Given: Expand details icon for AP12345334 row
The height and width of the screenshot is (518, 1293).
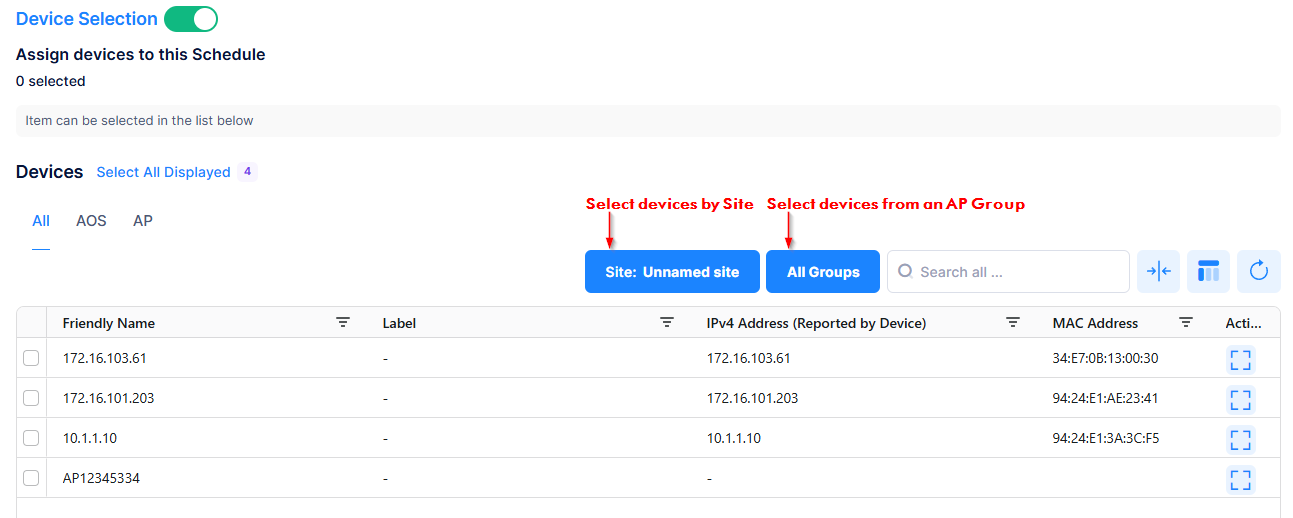Looking at the screenshot, I should coord(1240,479).
